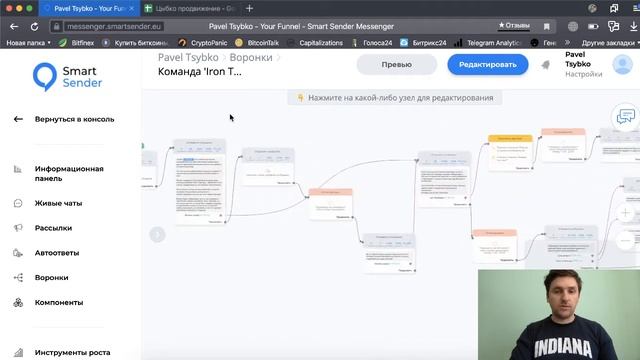
Task: Open Компоненты cubes icon
Action: coord(18,302)
